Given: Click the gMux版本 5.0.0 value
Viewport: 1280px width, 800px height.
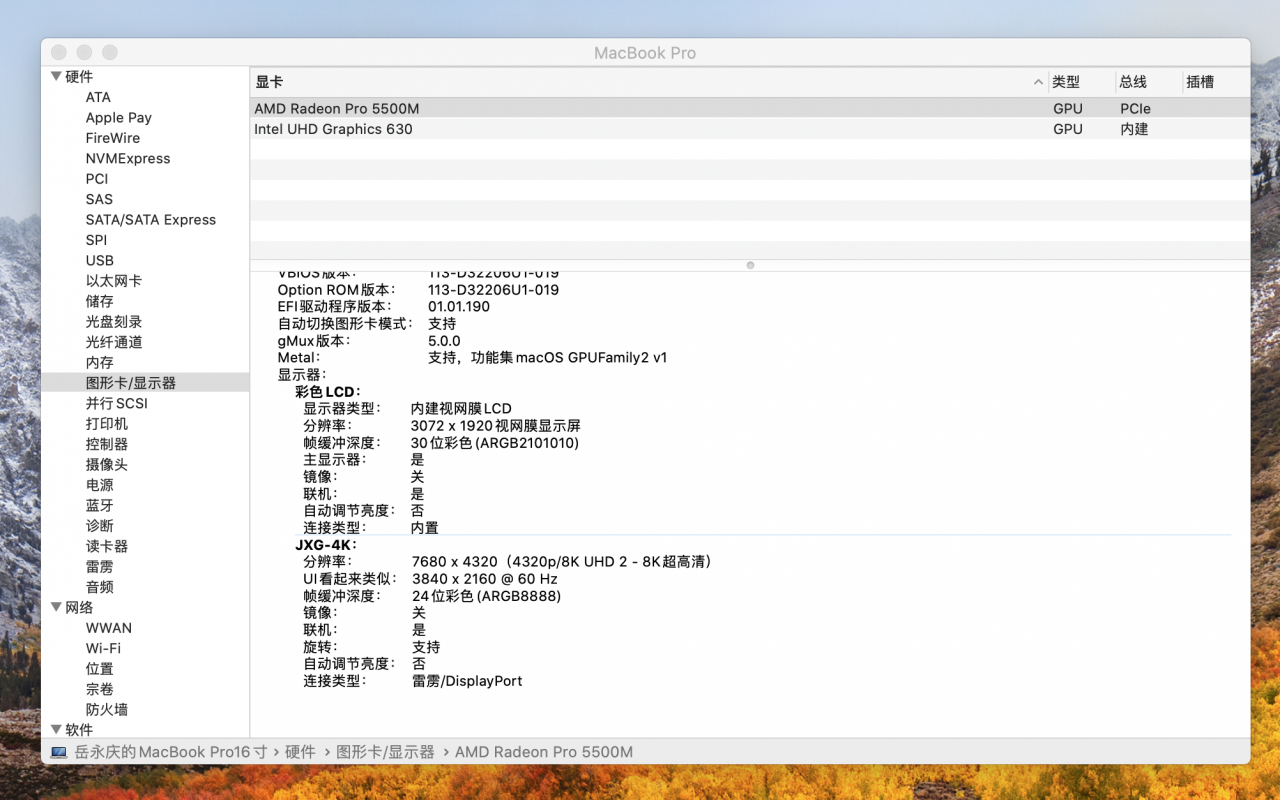Looking at the screenshot, I should pos(444,341).
